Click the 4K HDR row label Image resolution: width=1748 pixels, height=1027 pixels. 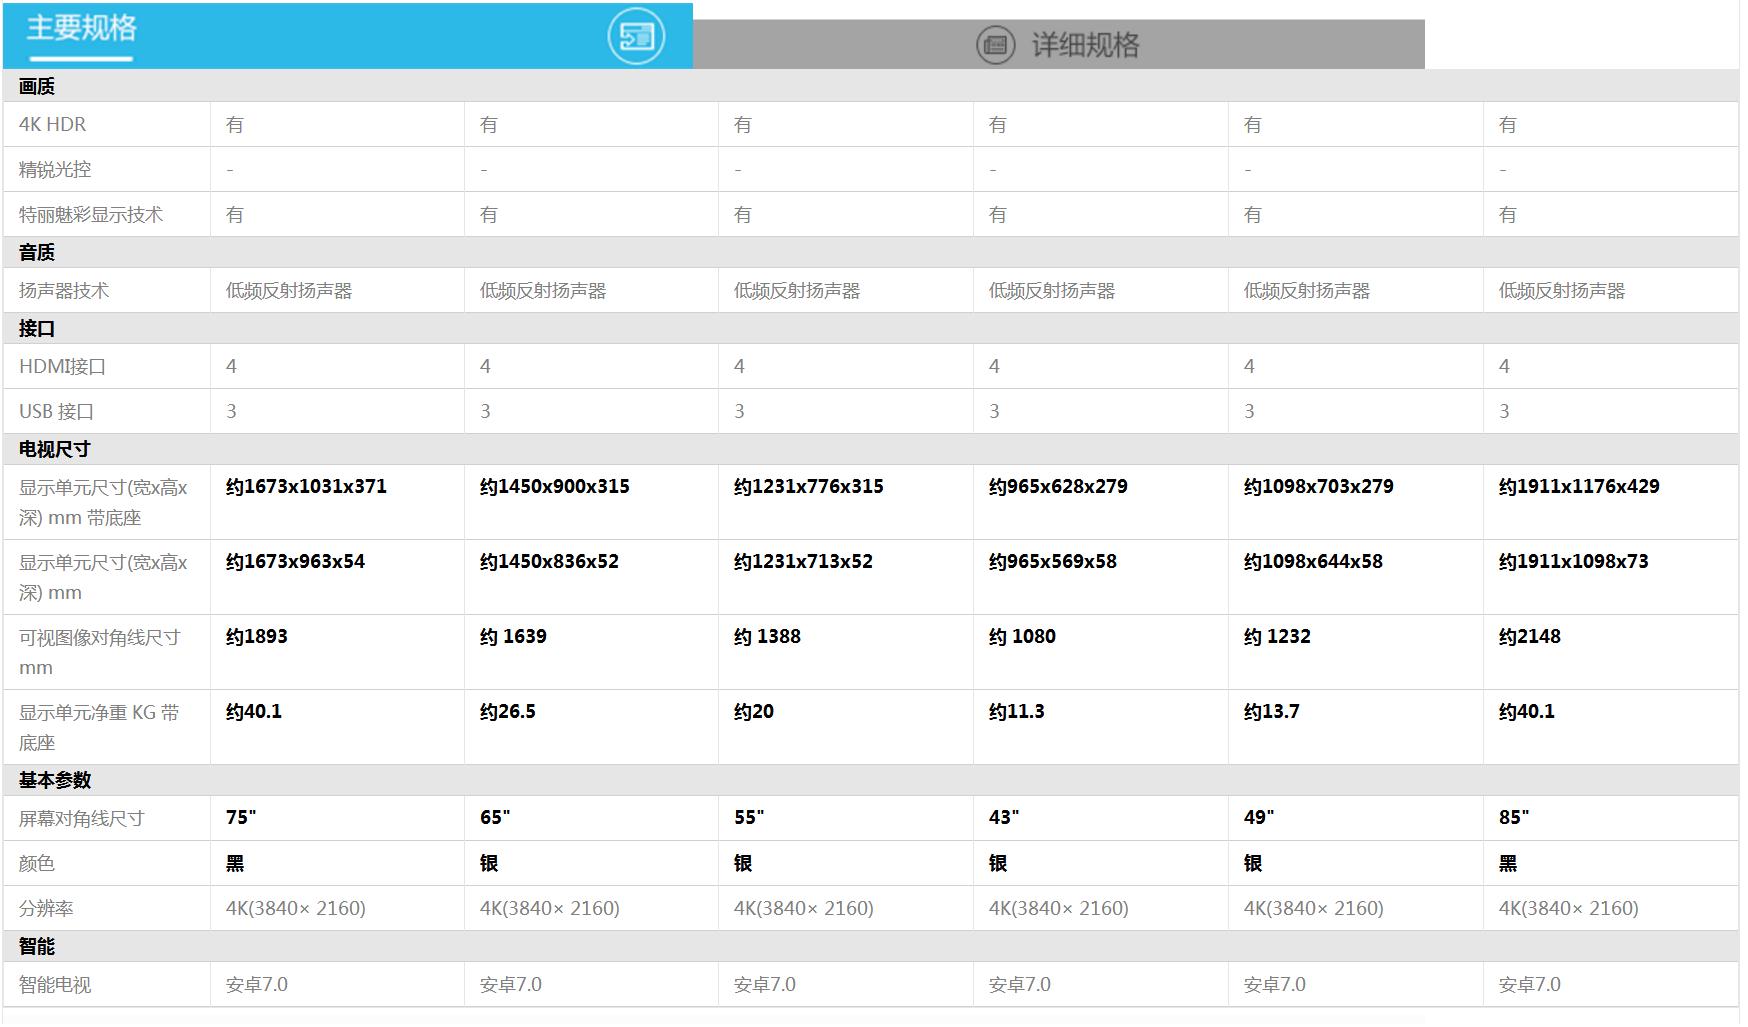pos(52,125)
